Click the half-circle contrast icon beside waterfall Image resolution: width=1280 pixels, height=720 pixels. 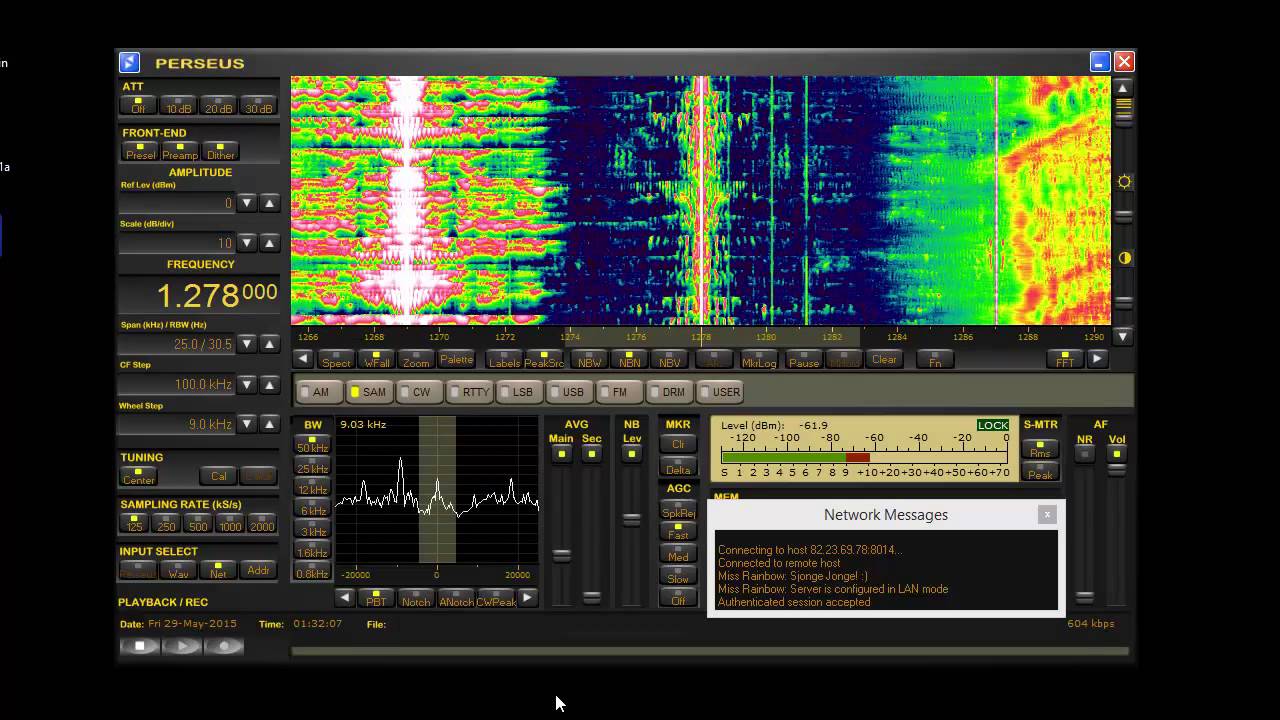click(1124, 258)
